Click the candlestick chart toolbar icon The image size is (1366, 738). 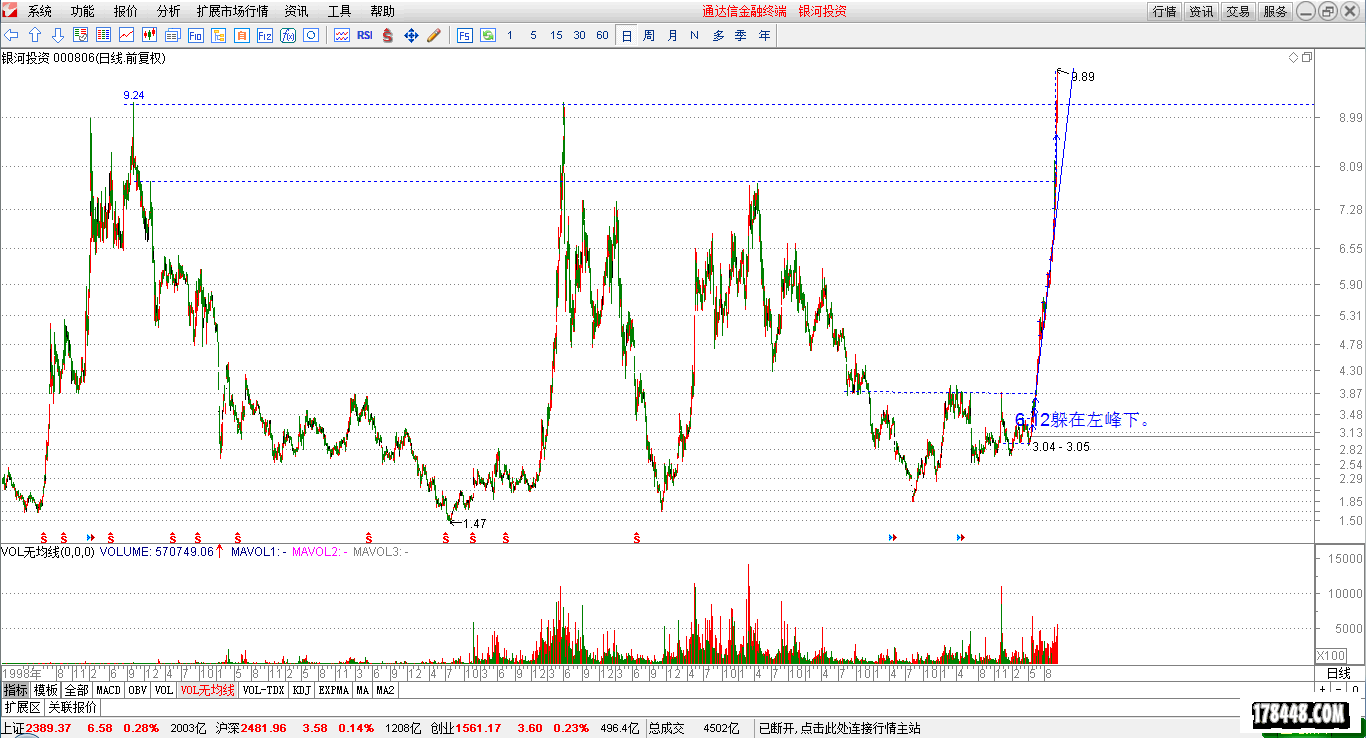(x=149, y=35)
